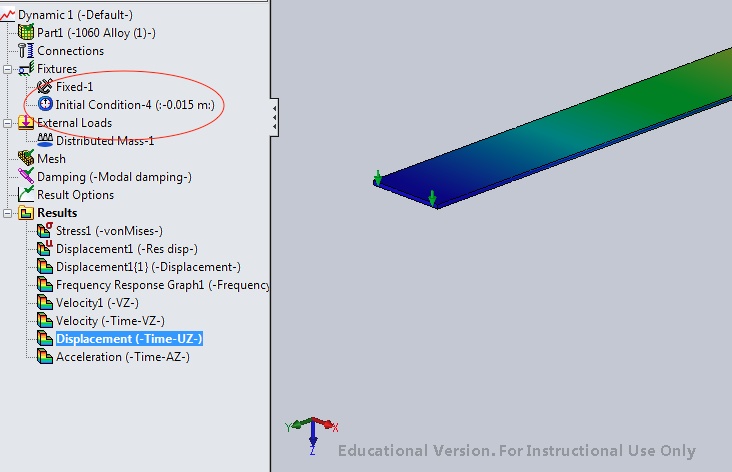
Task: Click the Distributed Mass-1 icon
Action: pyautogui.click(x=45, y=140)
